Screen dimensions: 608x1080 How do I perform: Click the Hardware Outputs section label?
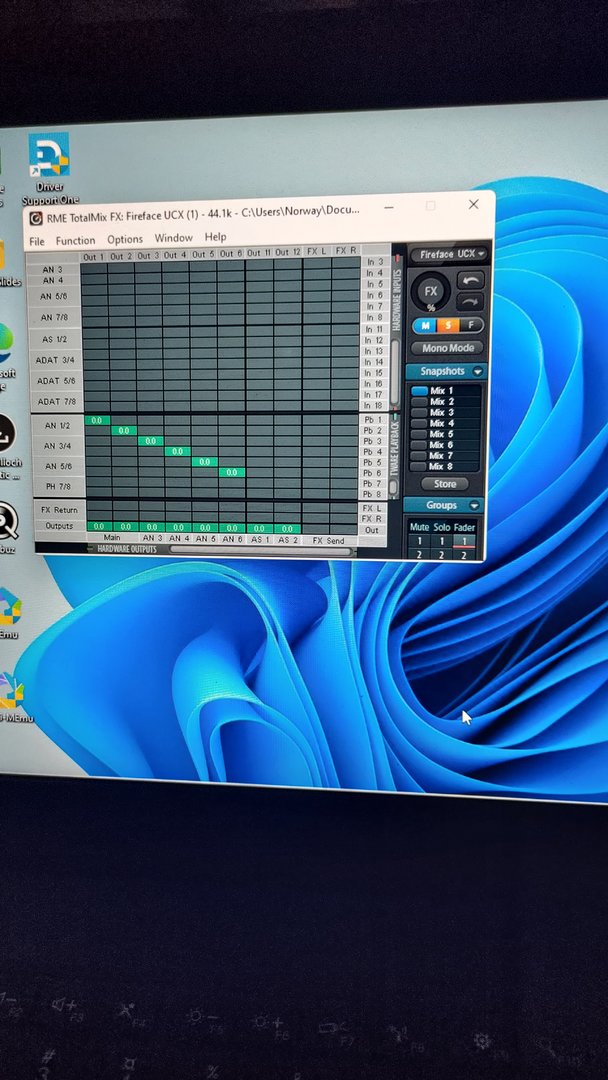point(127,550)
